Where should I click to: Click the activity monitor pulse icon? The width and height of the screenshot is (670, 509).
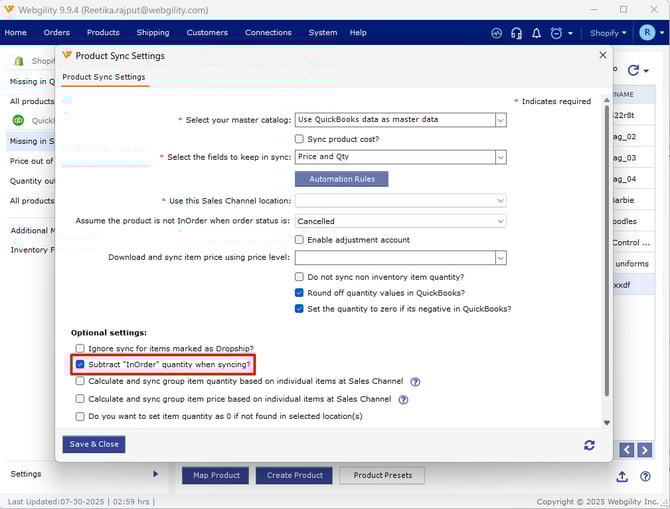point(497,32)
